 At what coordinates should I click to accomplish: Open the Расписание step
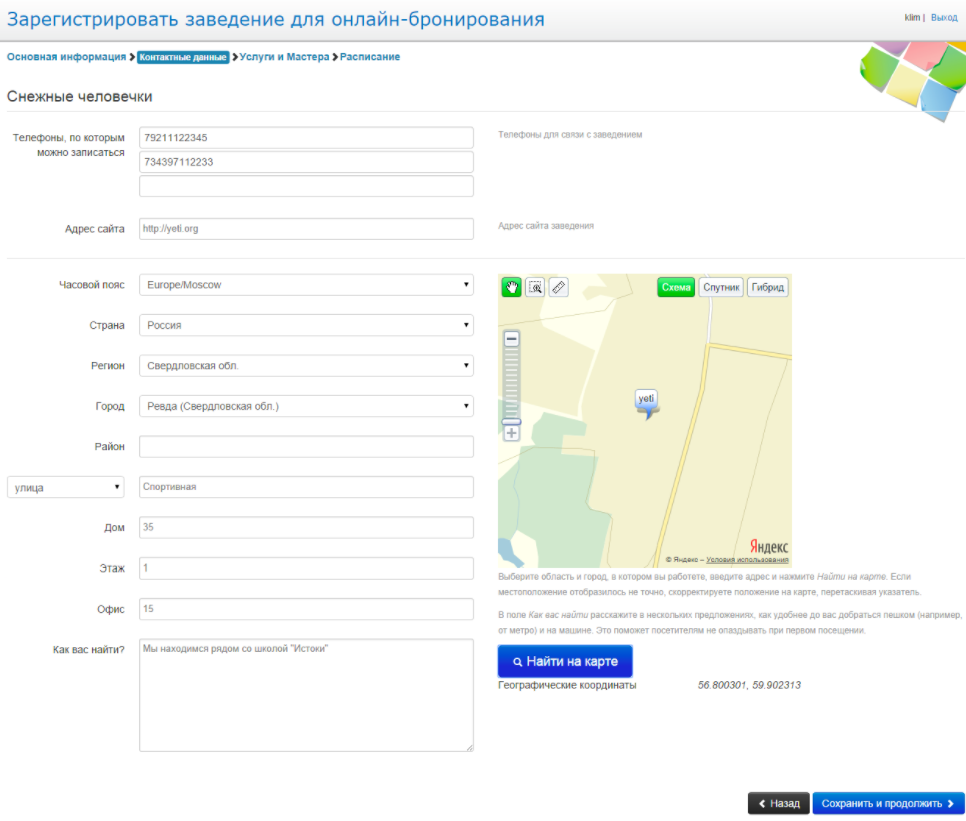coord(370,57)
